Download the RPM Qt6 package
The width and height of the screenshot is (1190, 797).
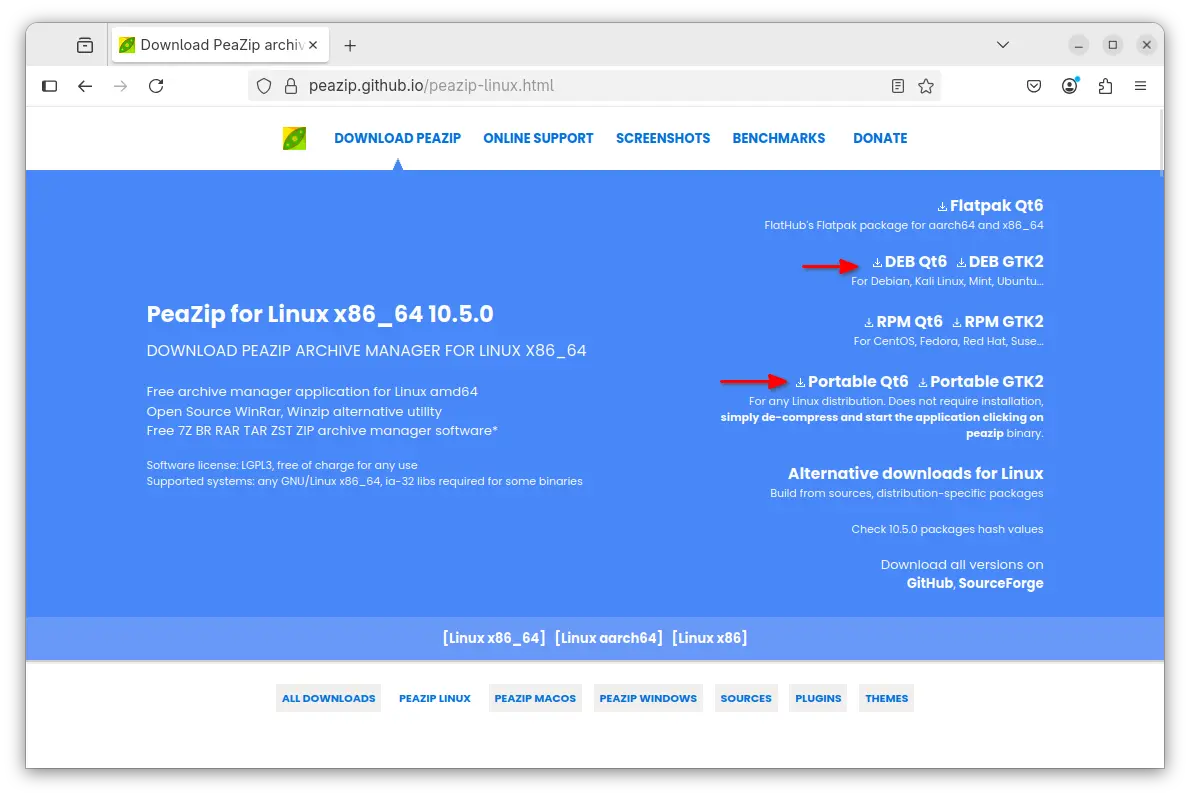pos(903,322)
